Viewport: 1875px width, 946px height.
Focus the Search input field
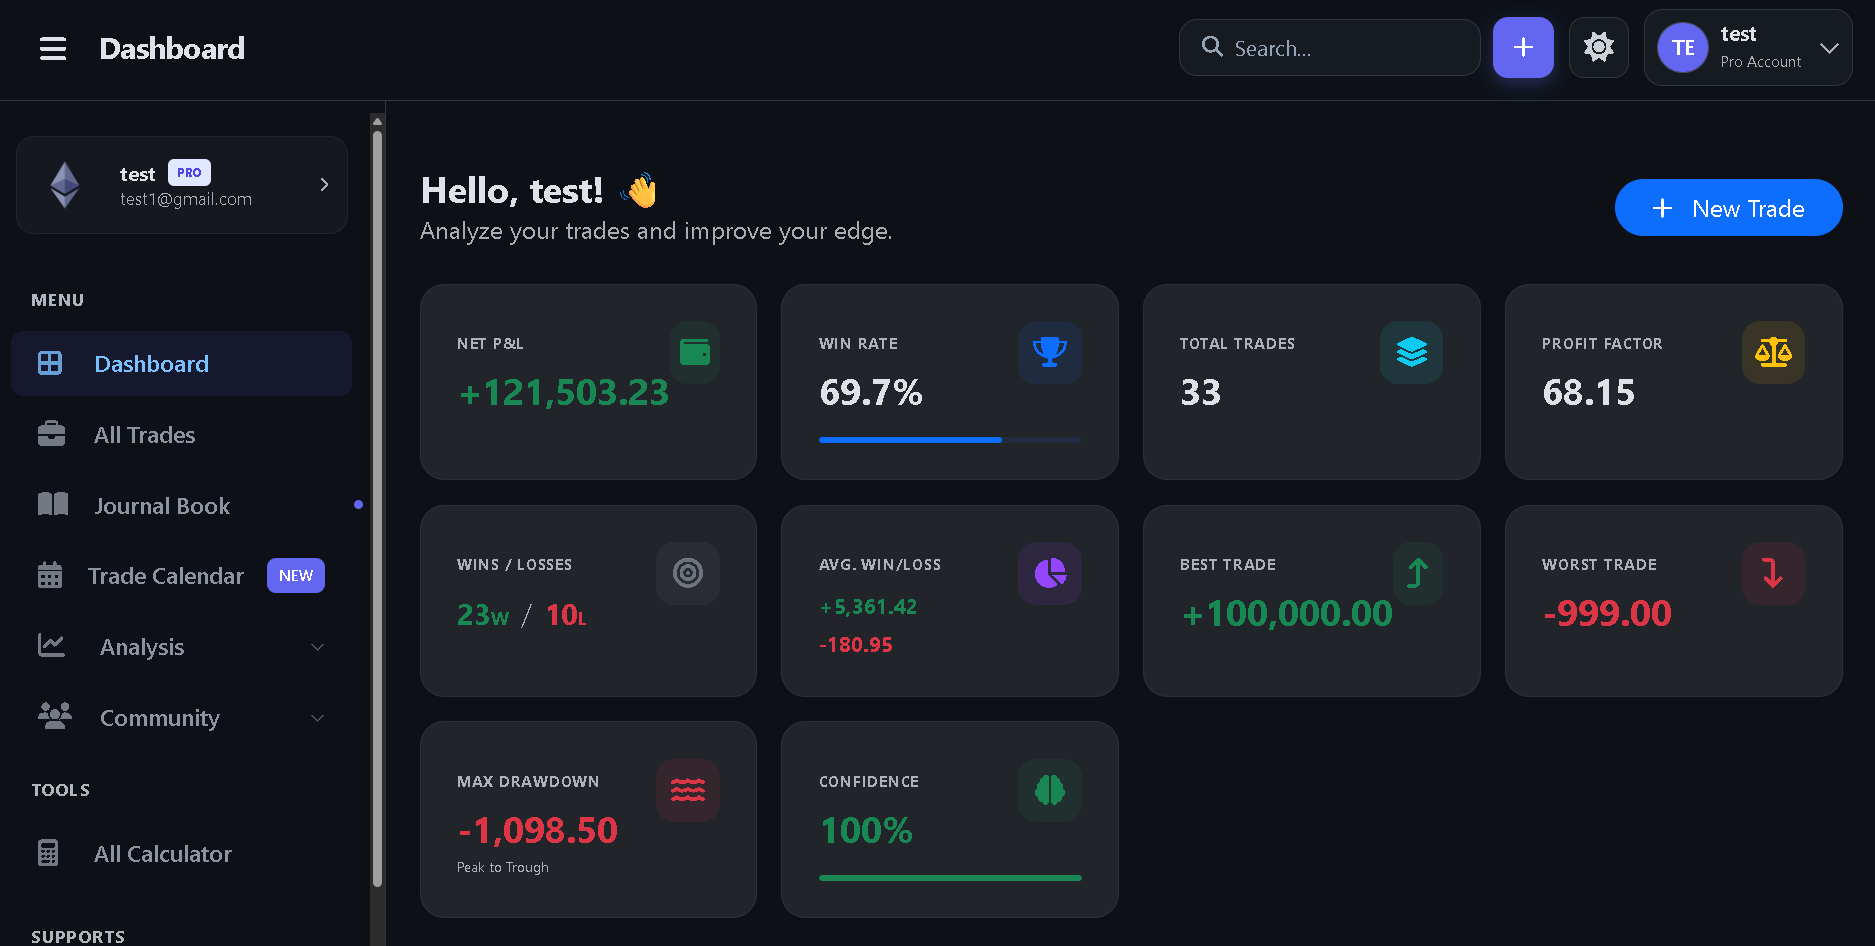pos(1329,48)
